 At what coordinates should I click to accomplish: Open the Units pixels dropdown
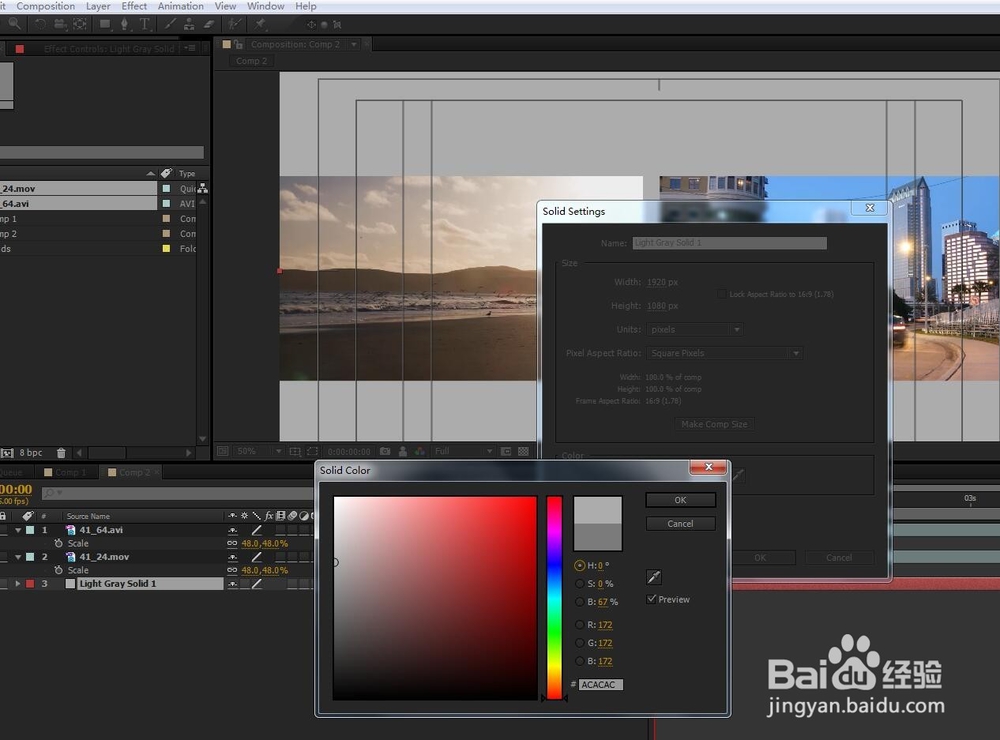[x=695, y=329]
